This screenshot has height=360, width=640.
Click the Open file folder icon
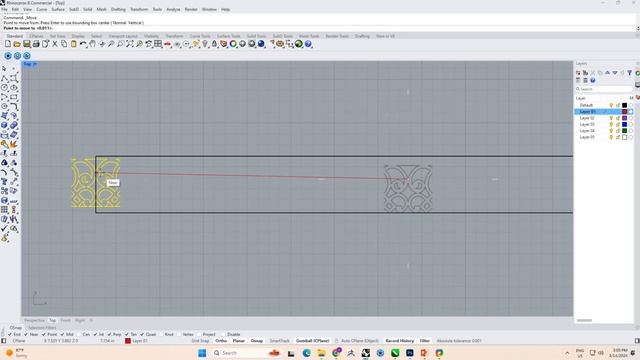[x=17, y=44]
